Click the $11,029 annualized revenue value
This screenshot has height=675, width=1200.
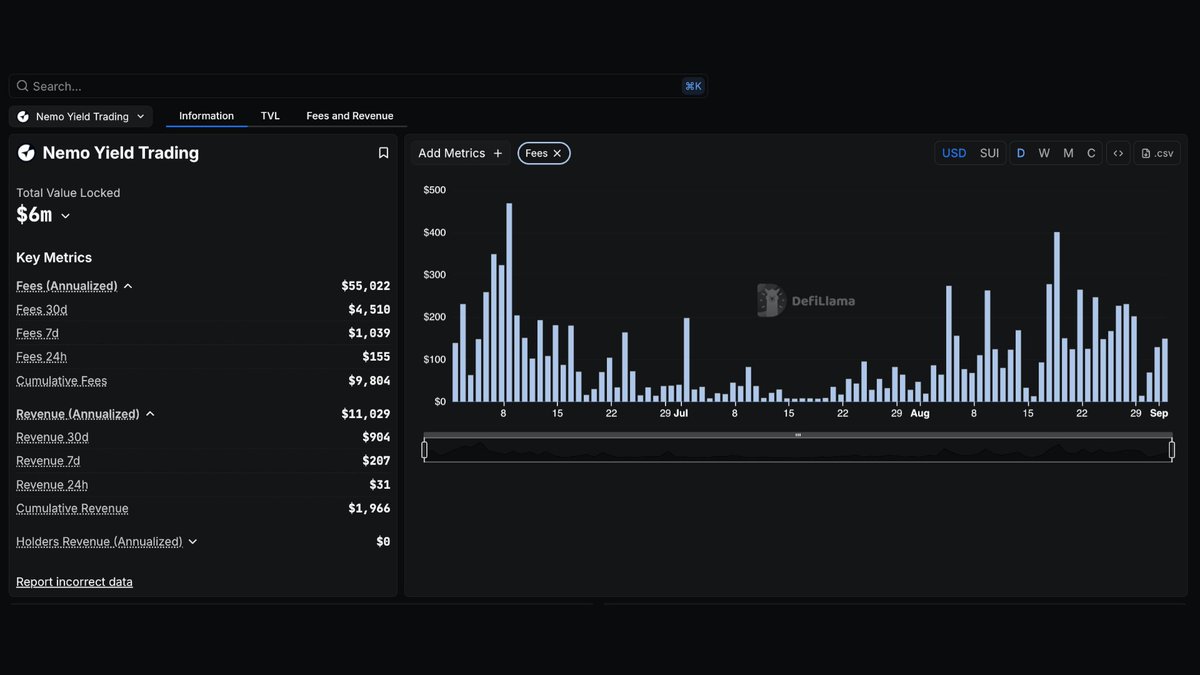tap(366, 414)
